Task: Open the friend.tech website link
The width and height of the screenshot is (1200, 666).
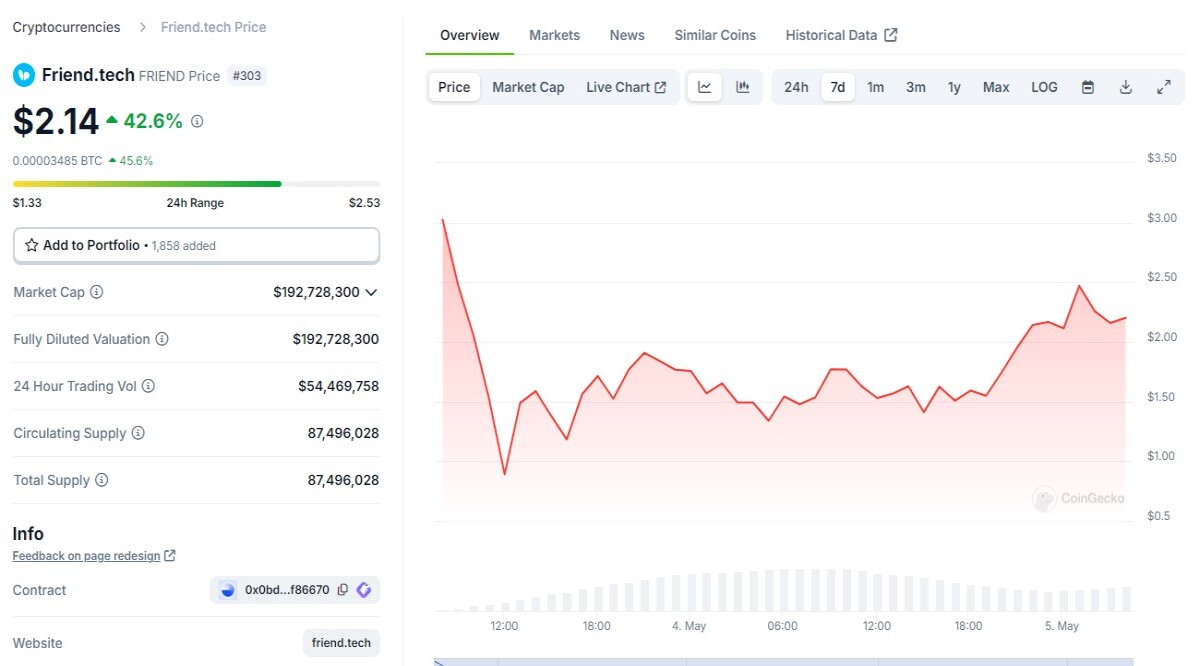Action: [341, 643]
